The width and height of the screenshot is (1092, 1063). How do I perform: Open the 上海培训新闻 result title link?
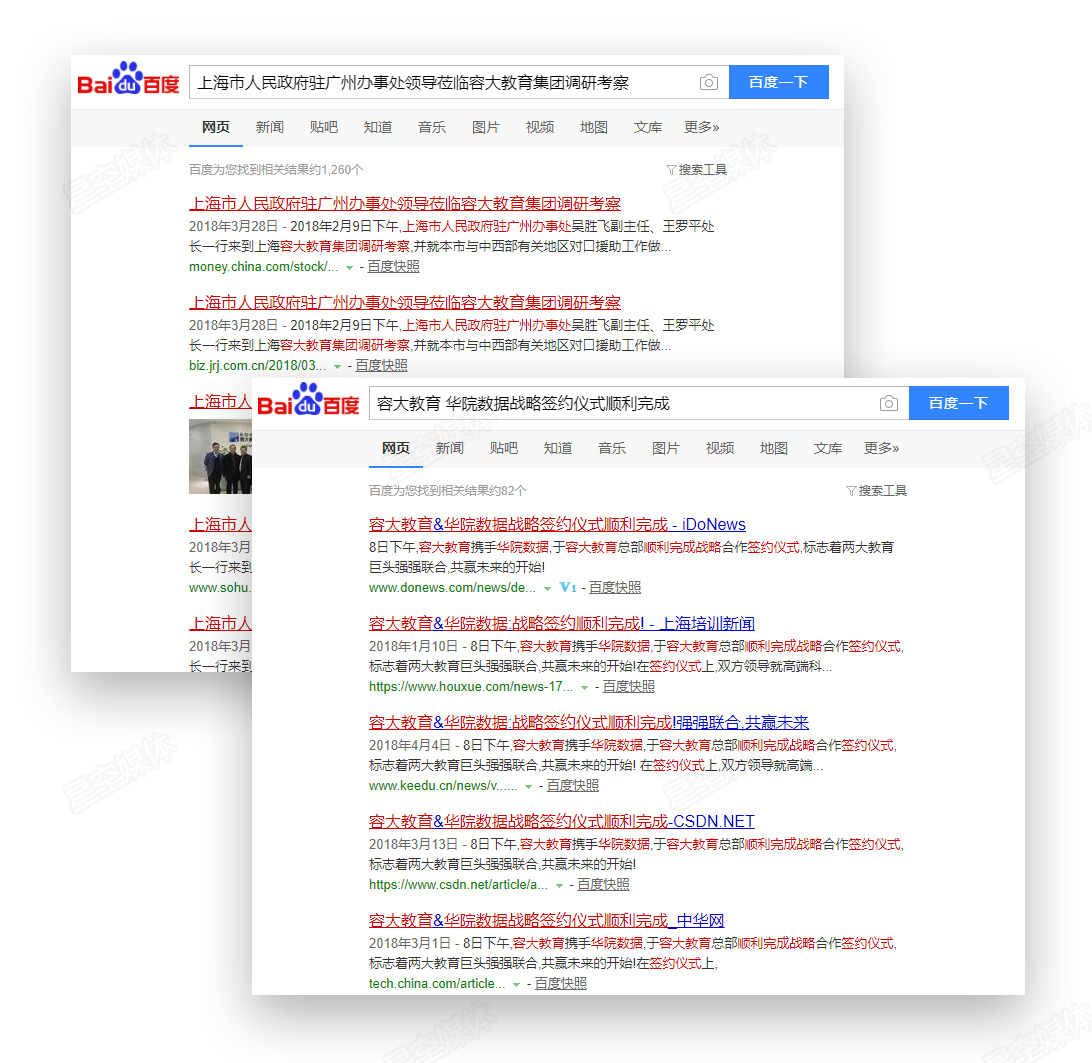[562, 623]
